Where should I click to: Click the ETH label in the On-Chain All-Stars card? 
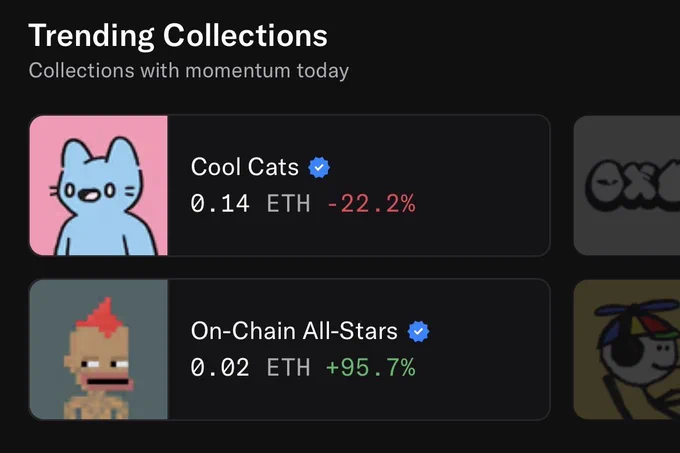(288, 368)
